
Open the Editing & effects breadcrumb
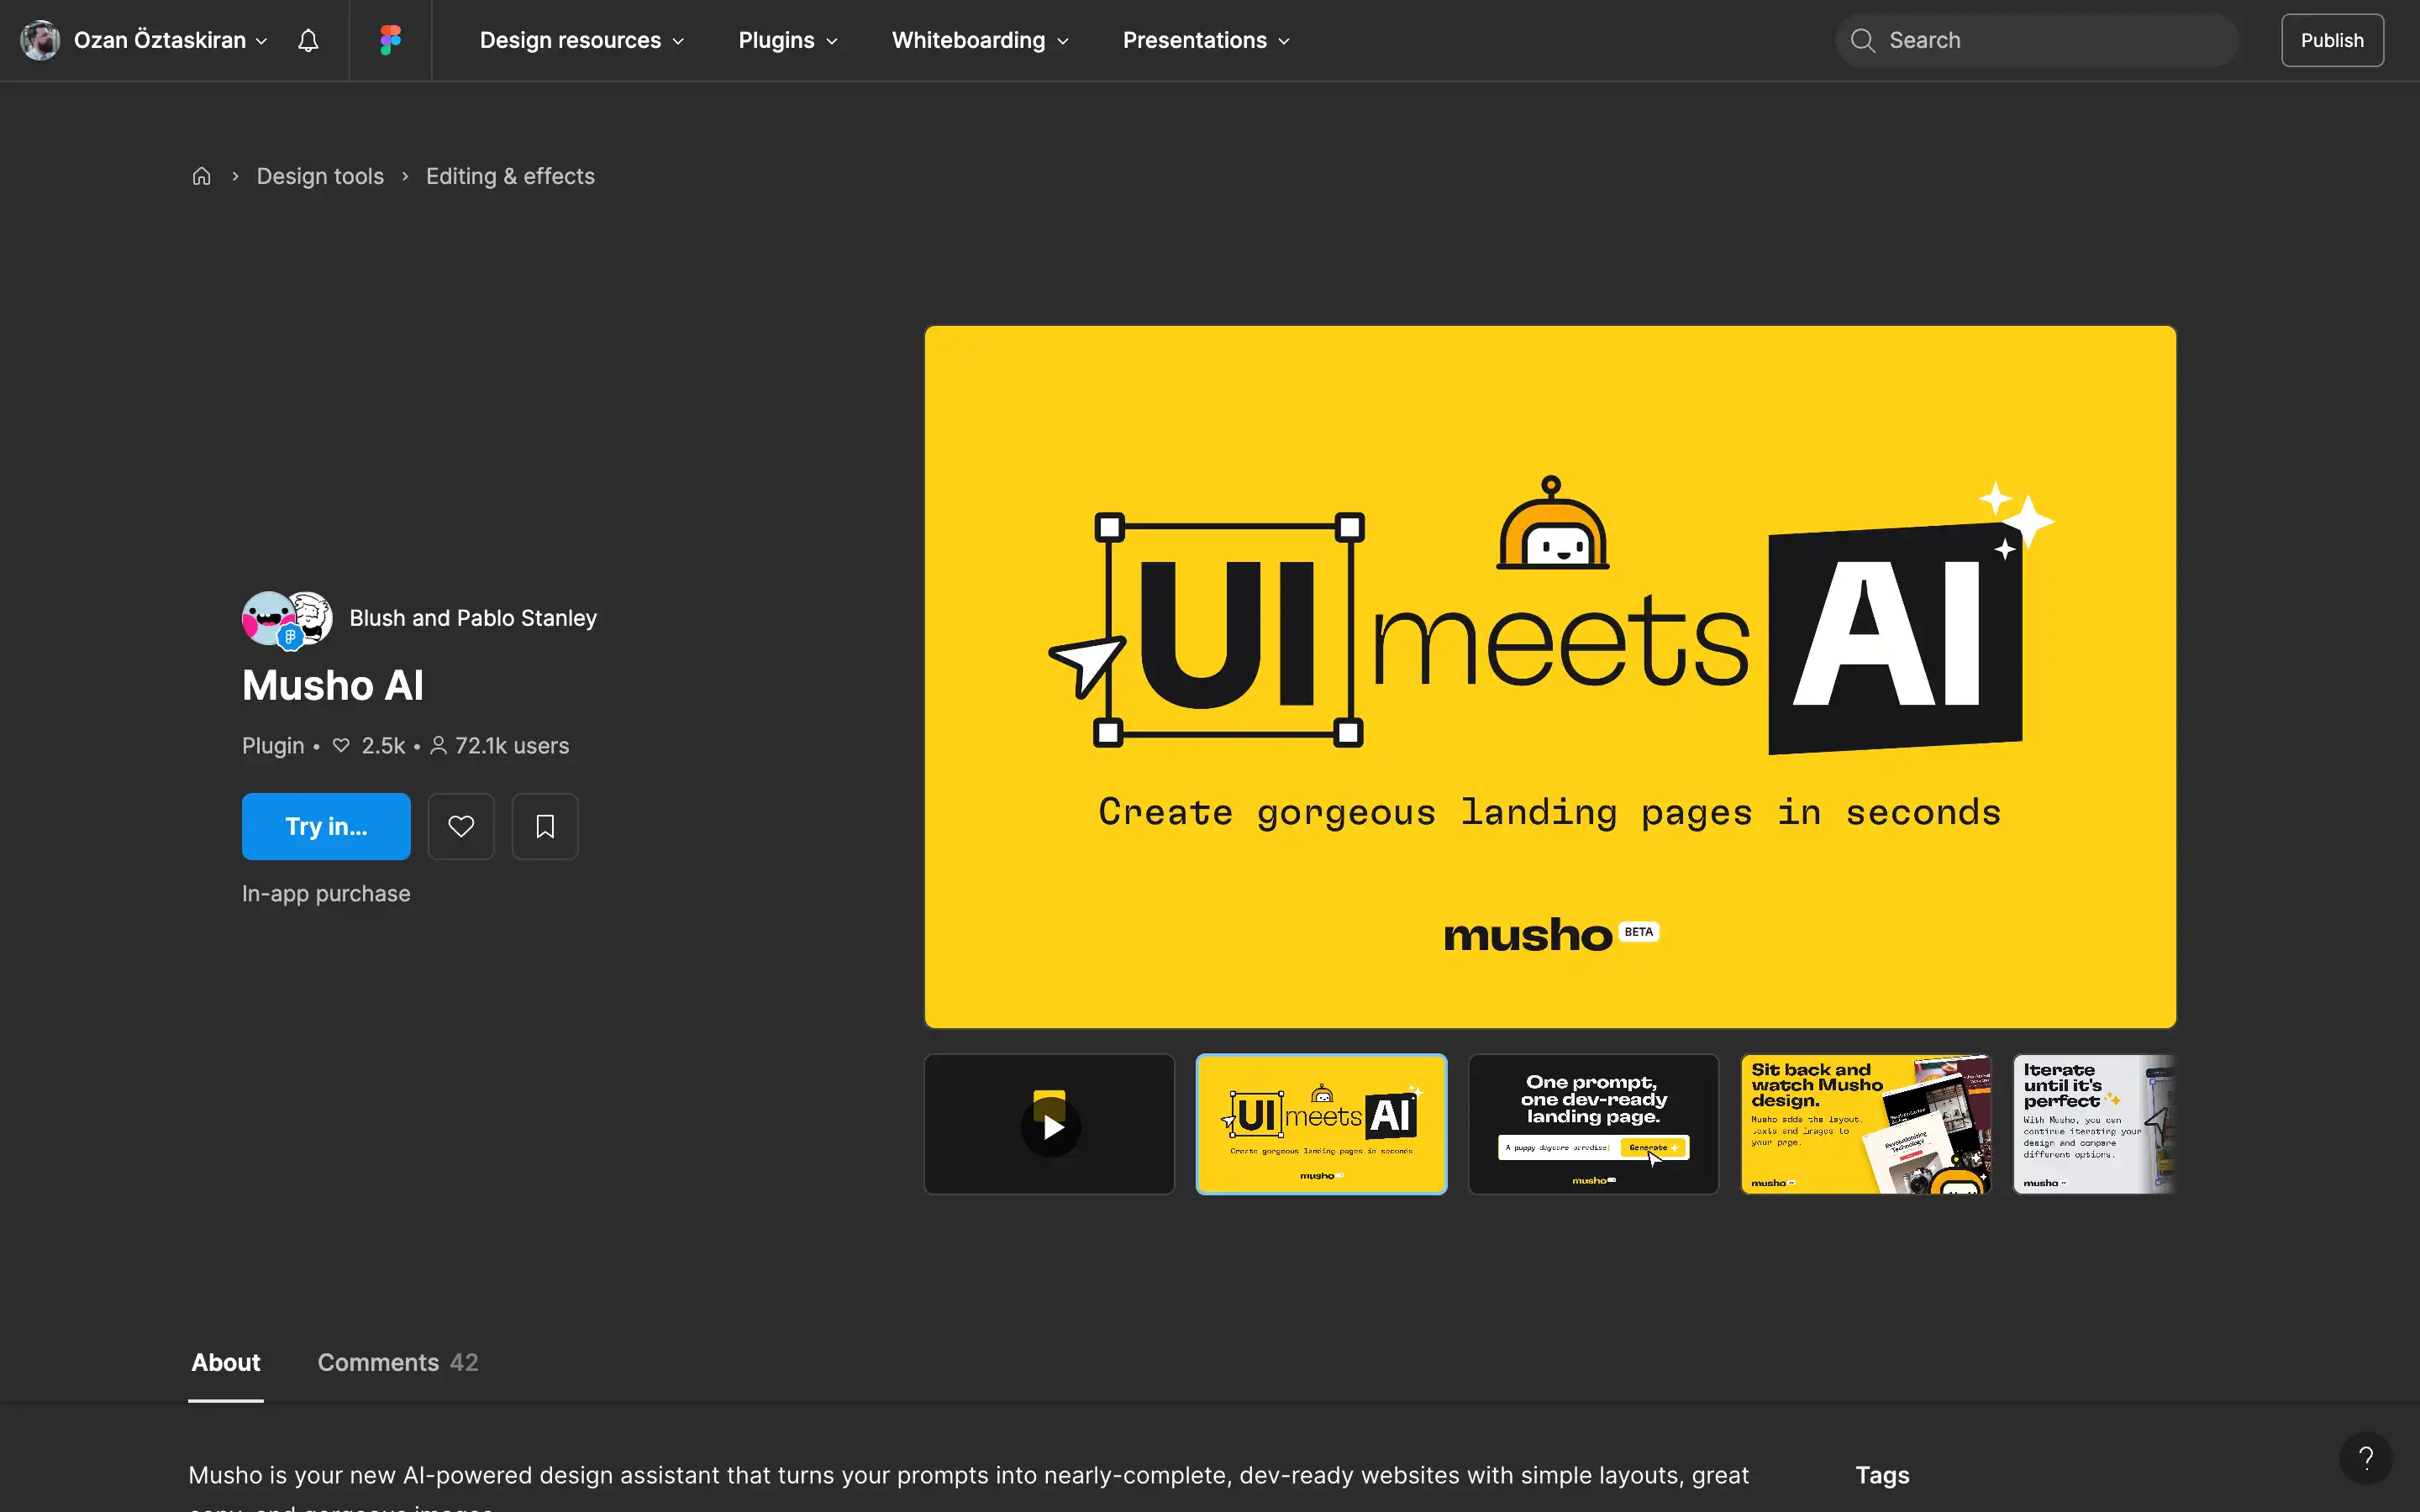(510, 176)
